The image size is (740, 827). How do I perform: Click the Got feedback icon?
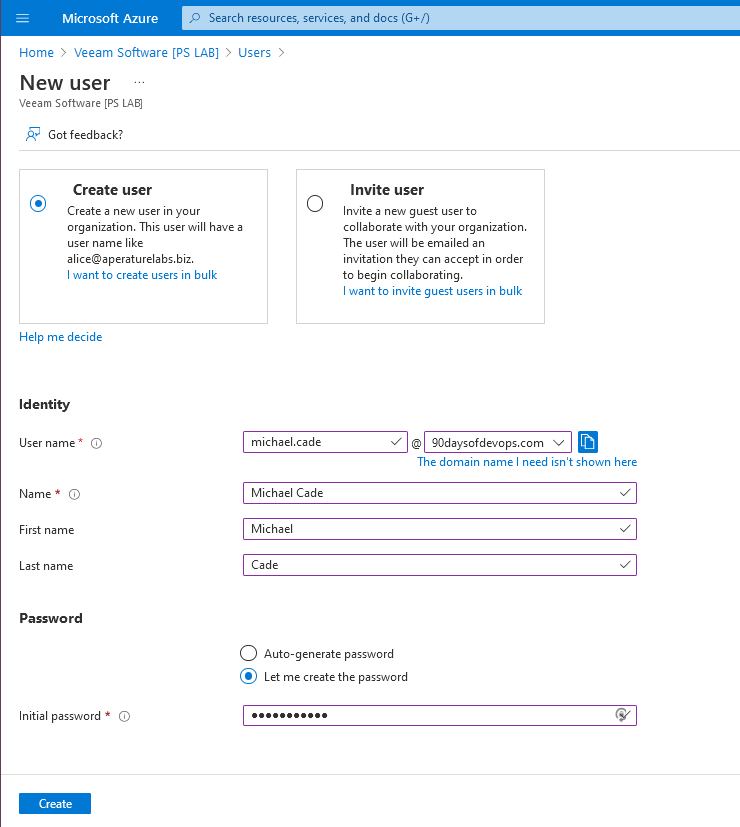(33, 134)
